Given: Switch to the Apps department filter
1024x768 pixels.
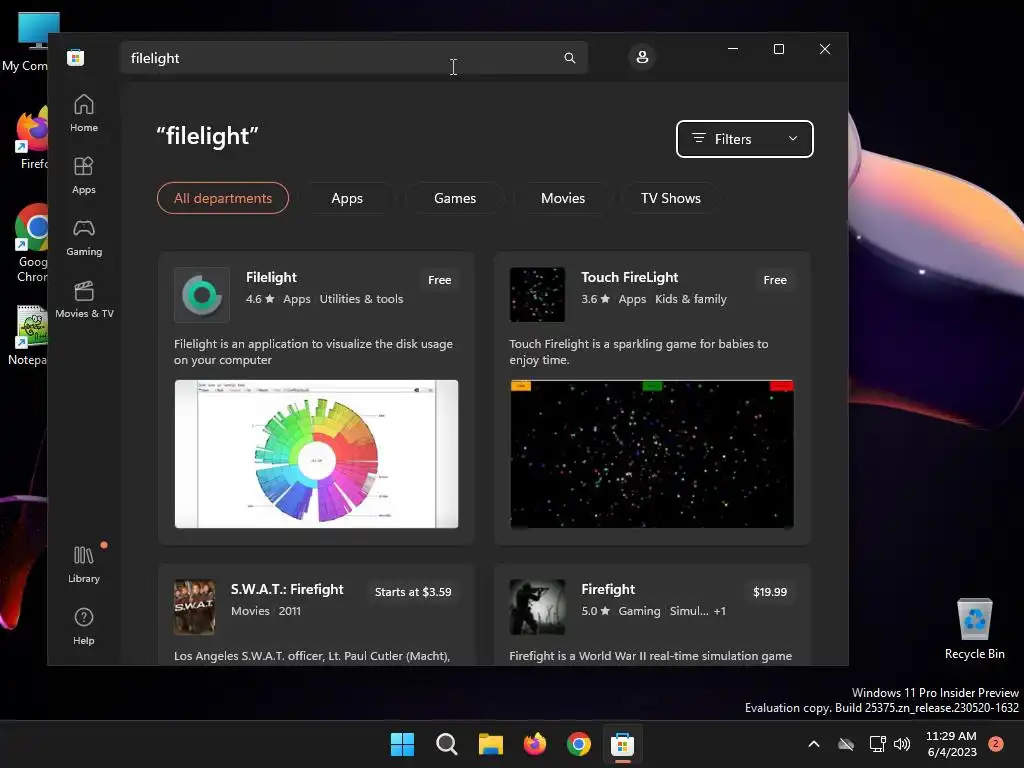Looking at the screenshot, I should 347,198.
